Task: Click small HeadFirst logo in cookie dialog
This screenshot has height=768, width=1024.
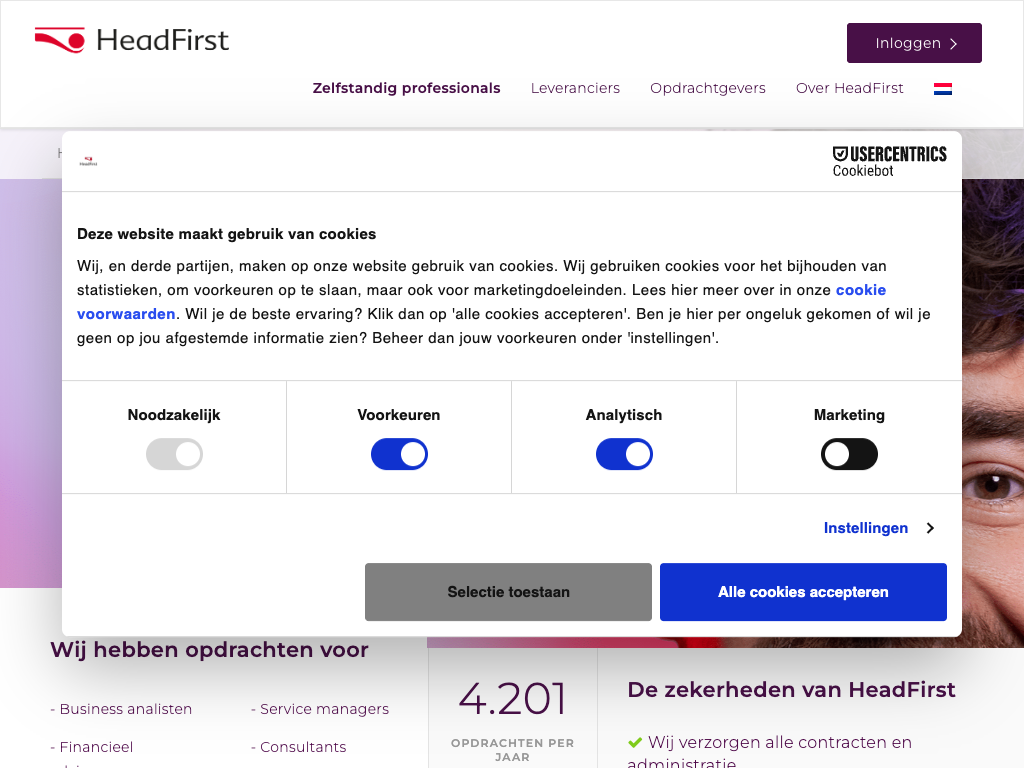Action: [89, 161]
